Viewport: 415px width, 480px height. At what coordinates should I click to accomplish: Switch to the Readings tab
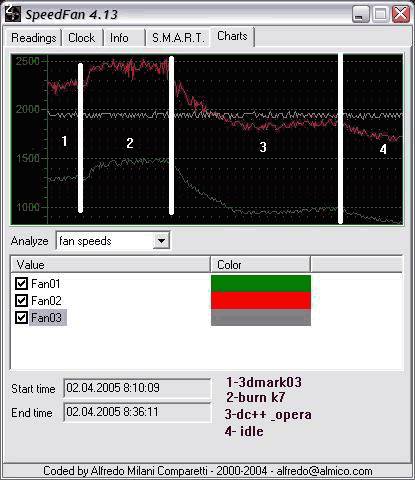[34, 38]
